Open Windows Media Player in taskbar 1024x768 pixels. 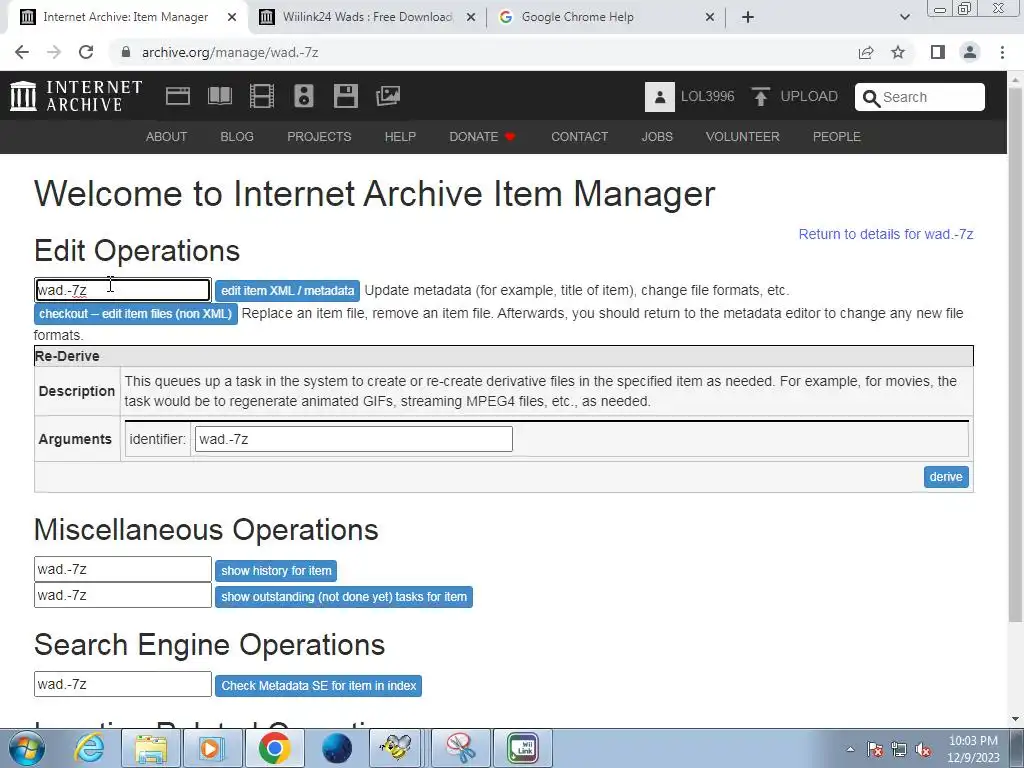212,748
